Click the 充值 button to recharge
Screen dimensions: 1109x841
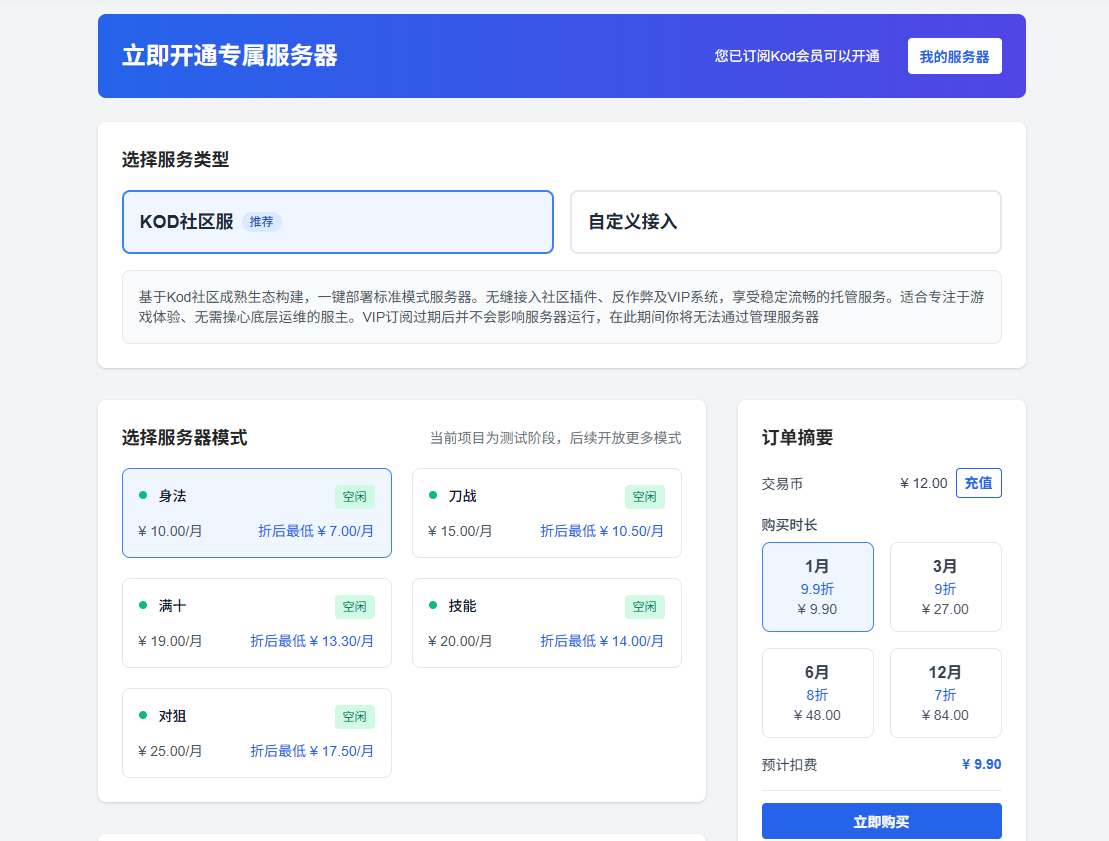coord(978,482)
